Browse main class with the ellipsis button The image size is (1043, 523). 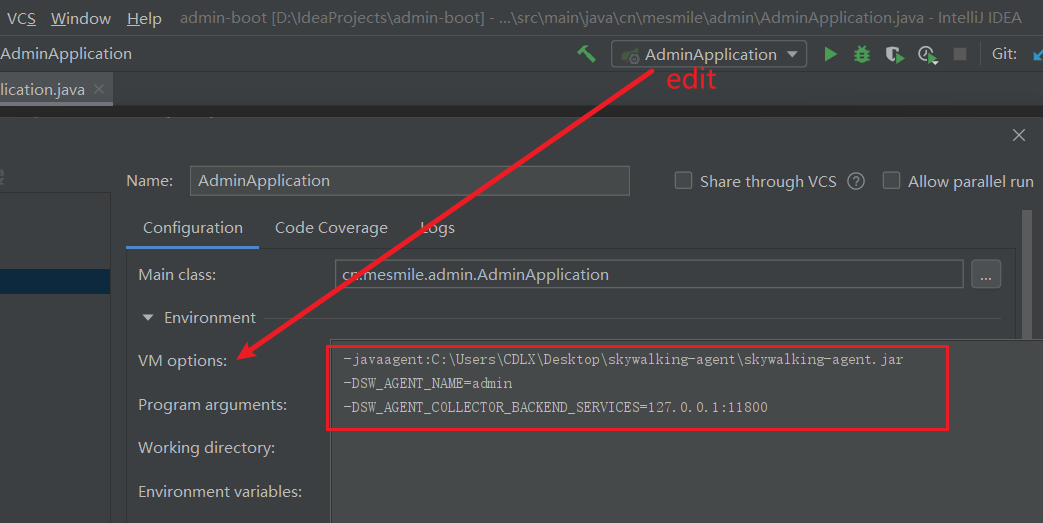point(985,274)
